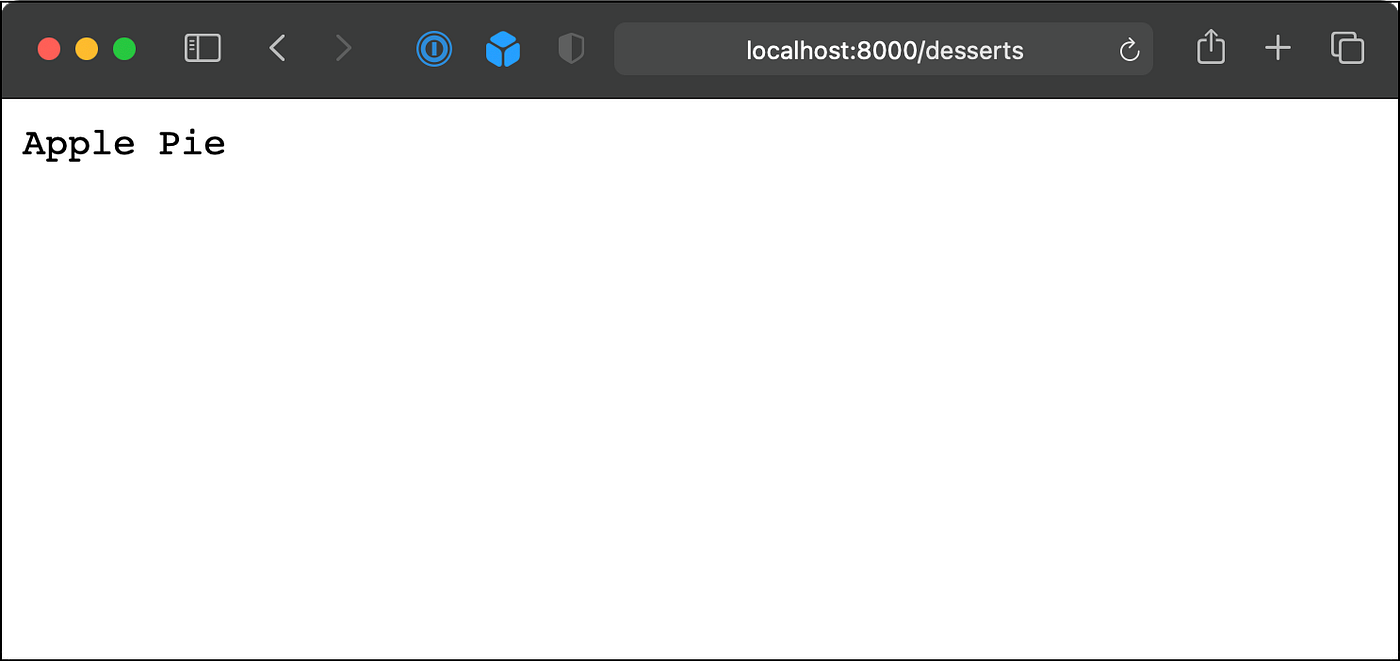Click the green full-screen button
This screenshot has height=661, width=1400.
click(x=124, y=49)
